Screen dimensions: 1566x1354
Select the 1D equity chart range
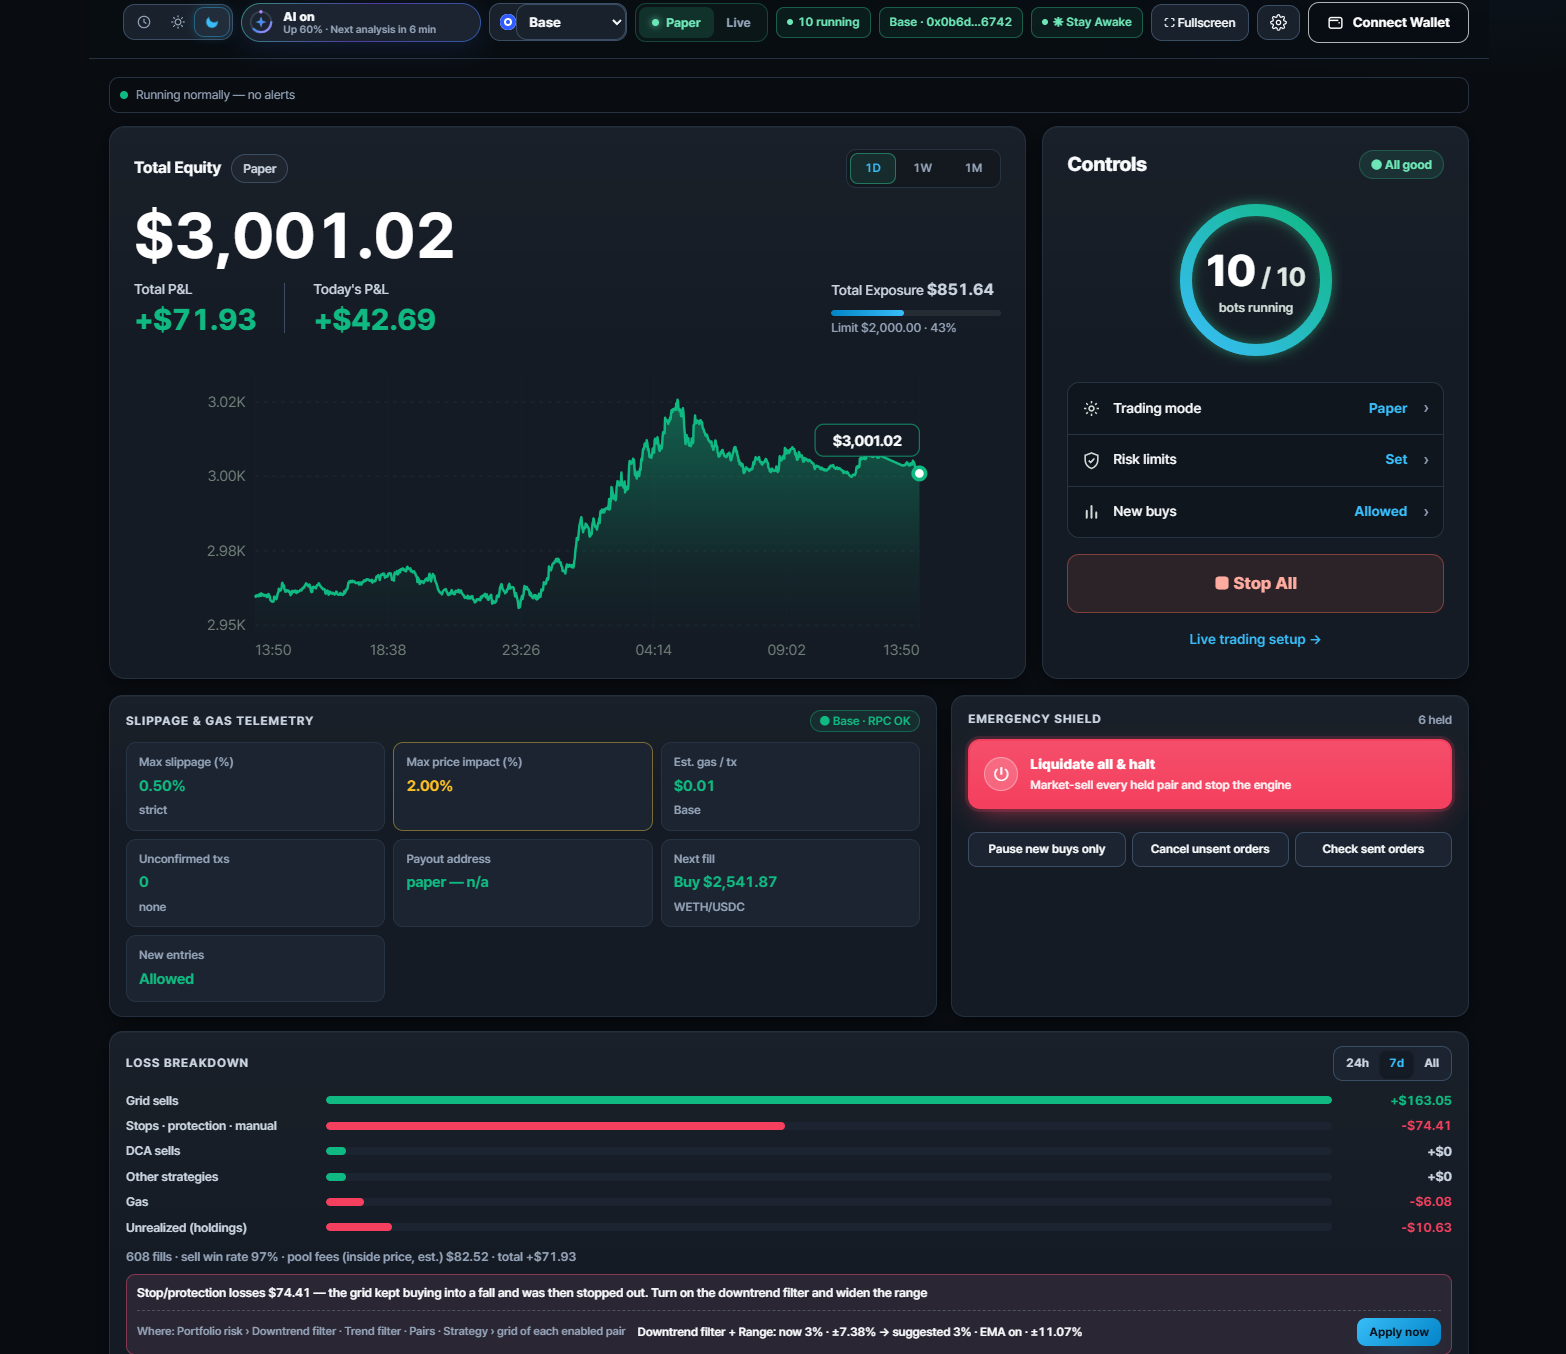pyautogui.click(x=873, y=168)
